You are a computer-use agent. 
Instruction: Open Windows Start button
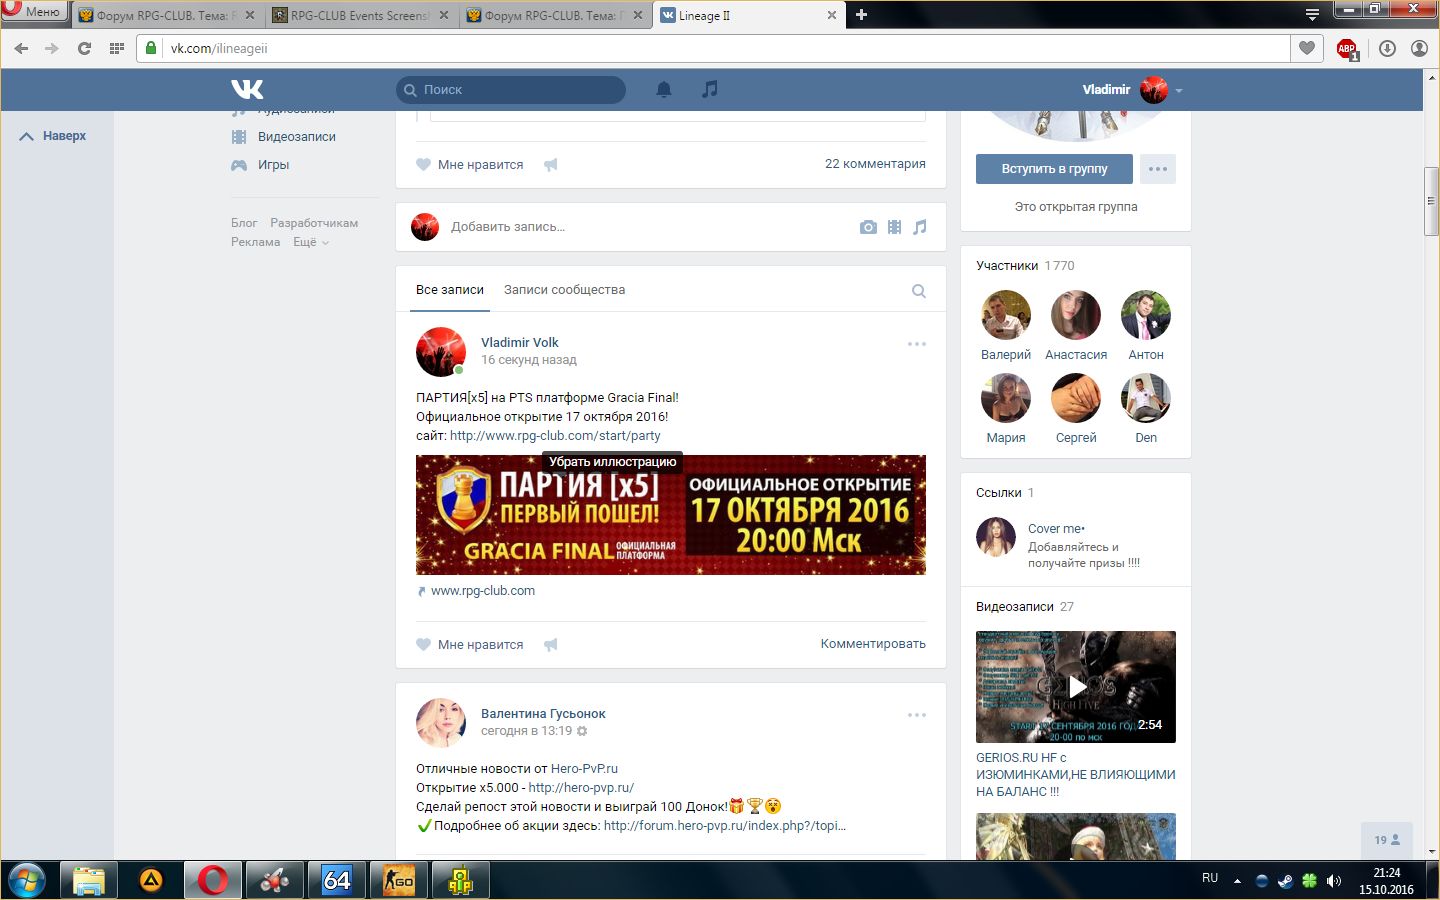click(x=27, y=880)
